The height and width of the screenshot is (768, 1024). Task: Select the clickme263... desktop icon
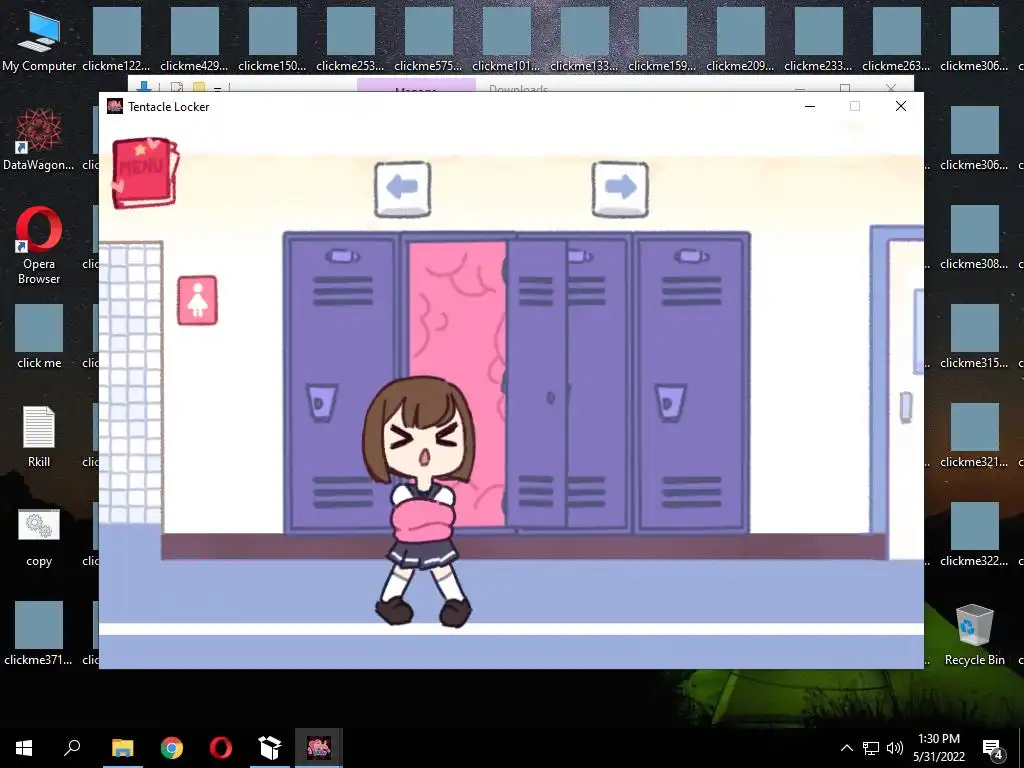(896, 40)
